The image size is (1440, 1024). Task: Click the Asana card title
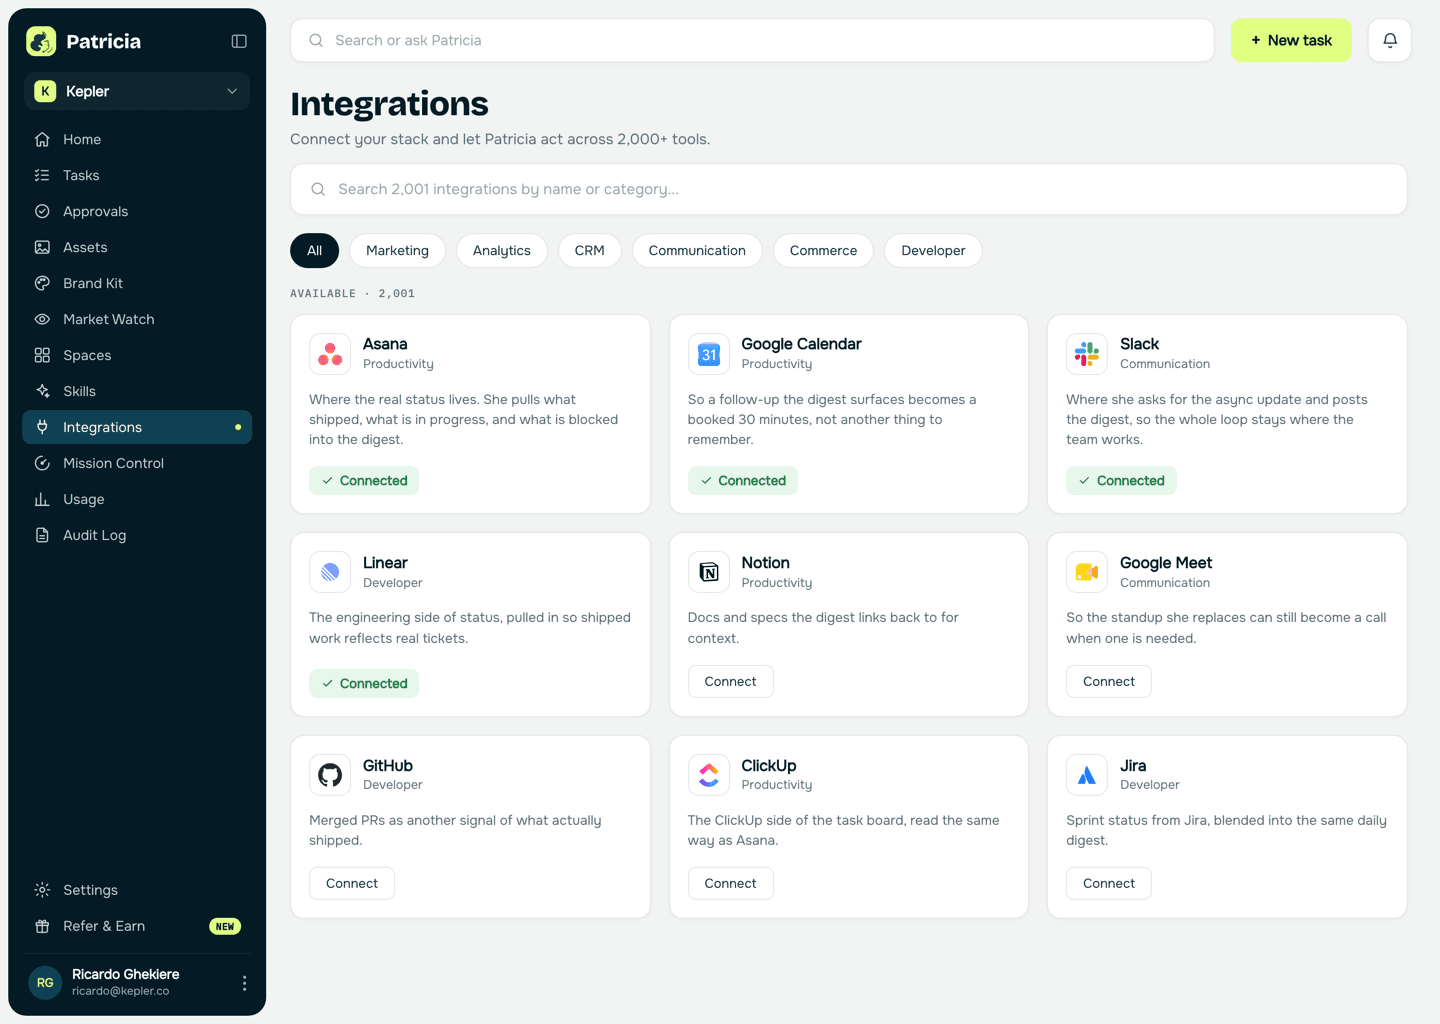(385, 344)
